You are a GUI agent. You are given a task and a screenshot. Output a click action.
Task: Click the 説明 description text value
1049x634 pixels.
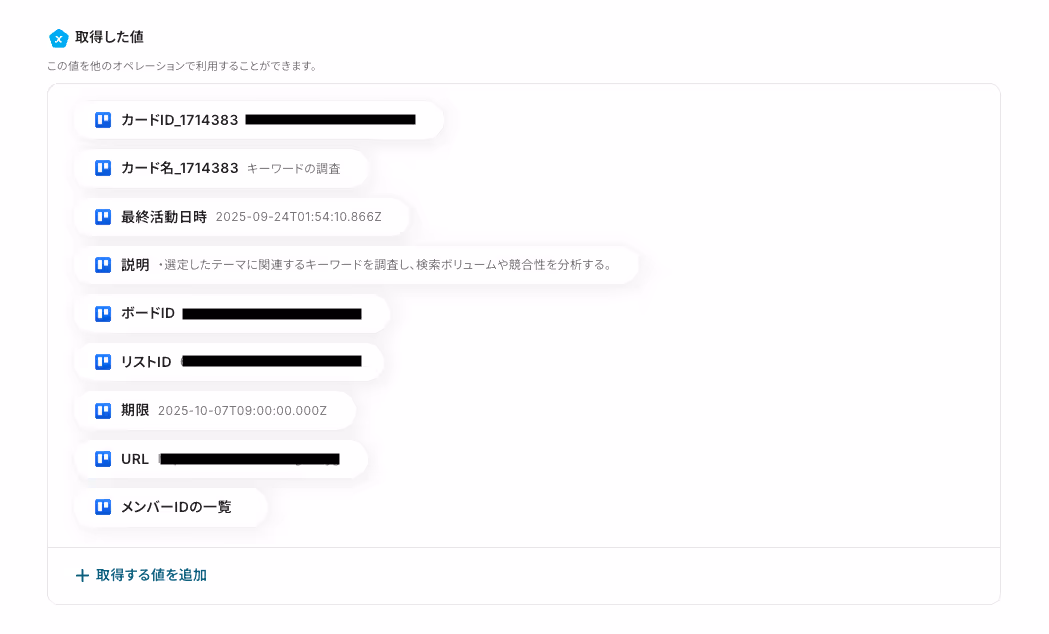click(385, 265)
